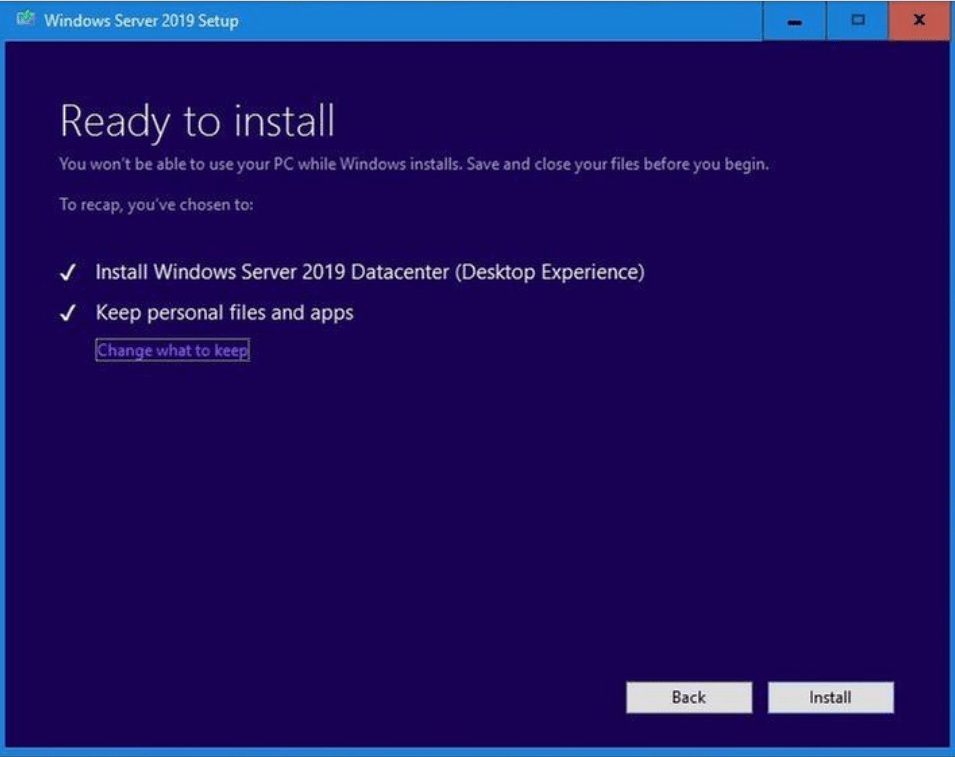The image size is (955, 757).
Task: Click the Install button
Action: (x=830, y=698)
